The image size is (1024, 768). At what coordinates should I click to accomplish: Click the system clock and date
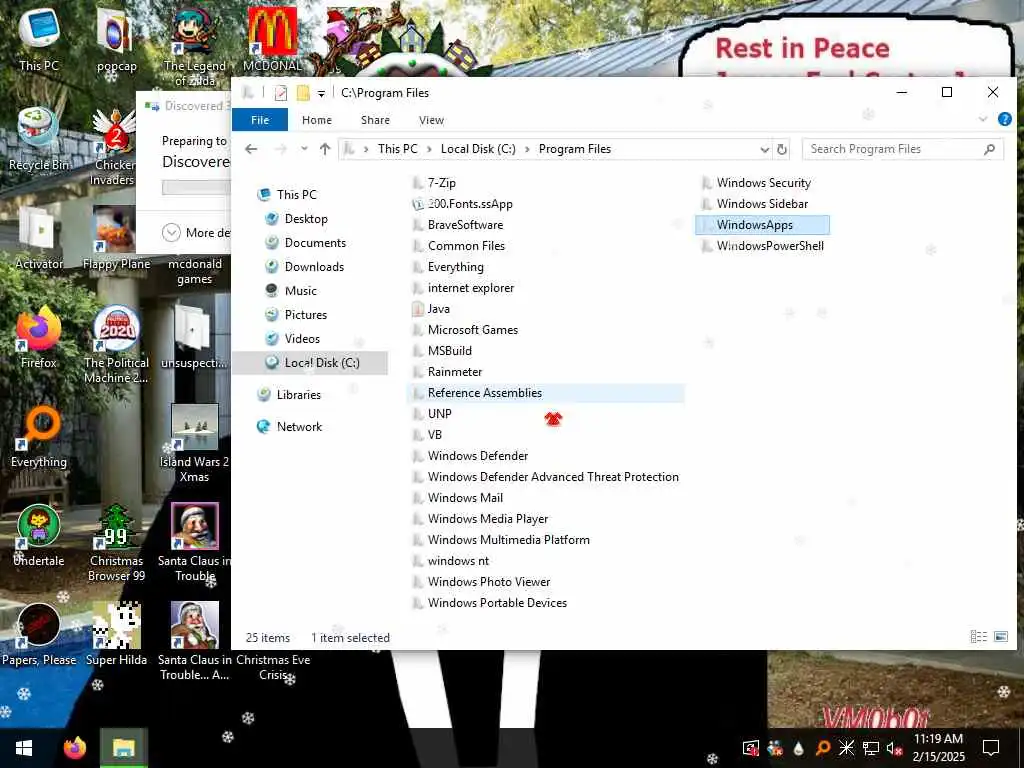point(938,748)
